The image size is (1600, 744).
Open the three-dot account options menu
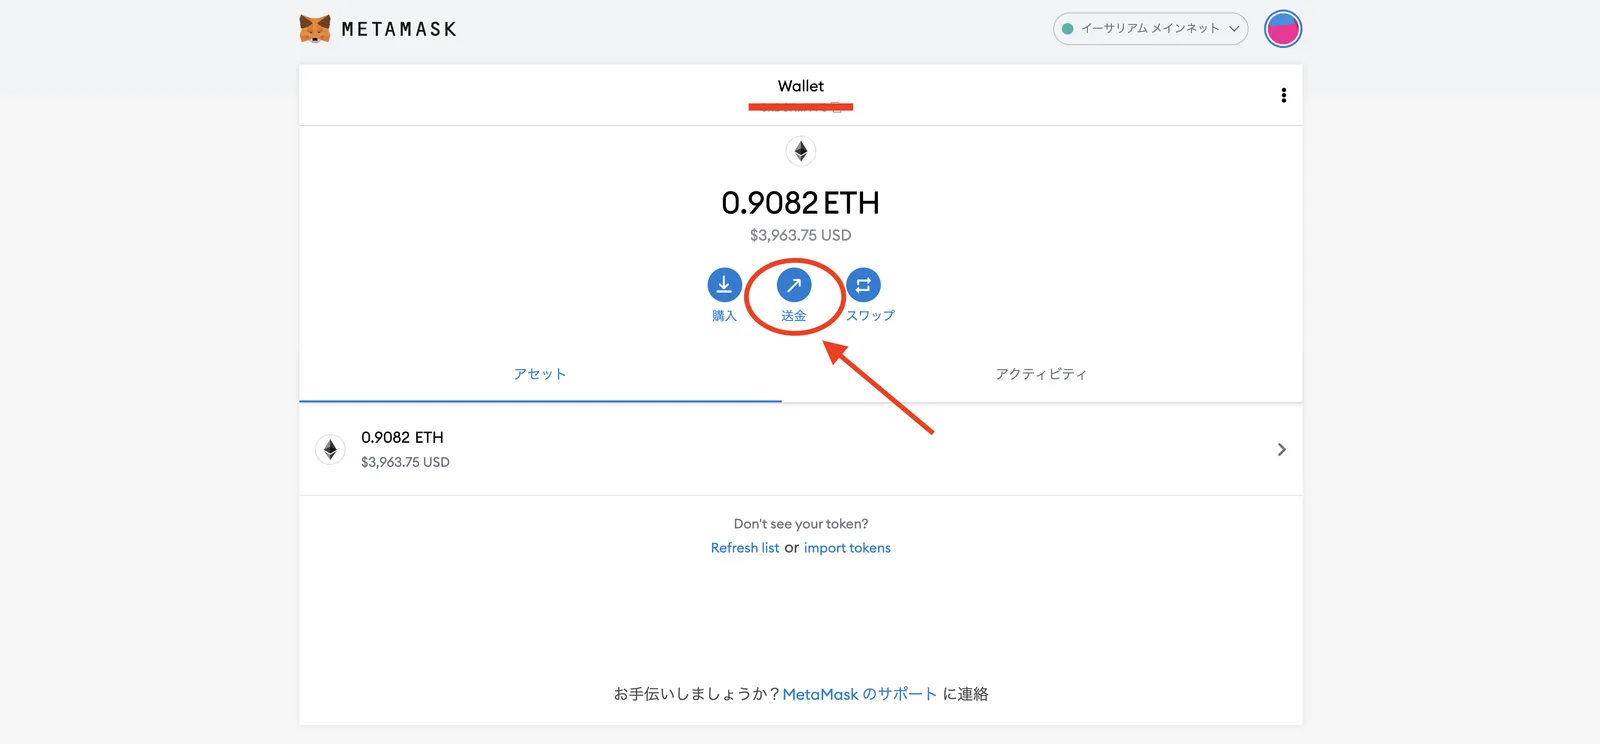[x=1283, y=95]
